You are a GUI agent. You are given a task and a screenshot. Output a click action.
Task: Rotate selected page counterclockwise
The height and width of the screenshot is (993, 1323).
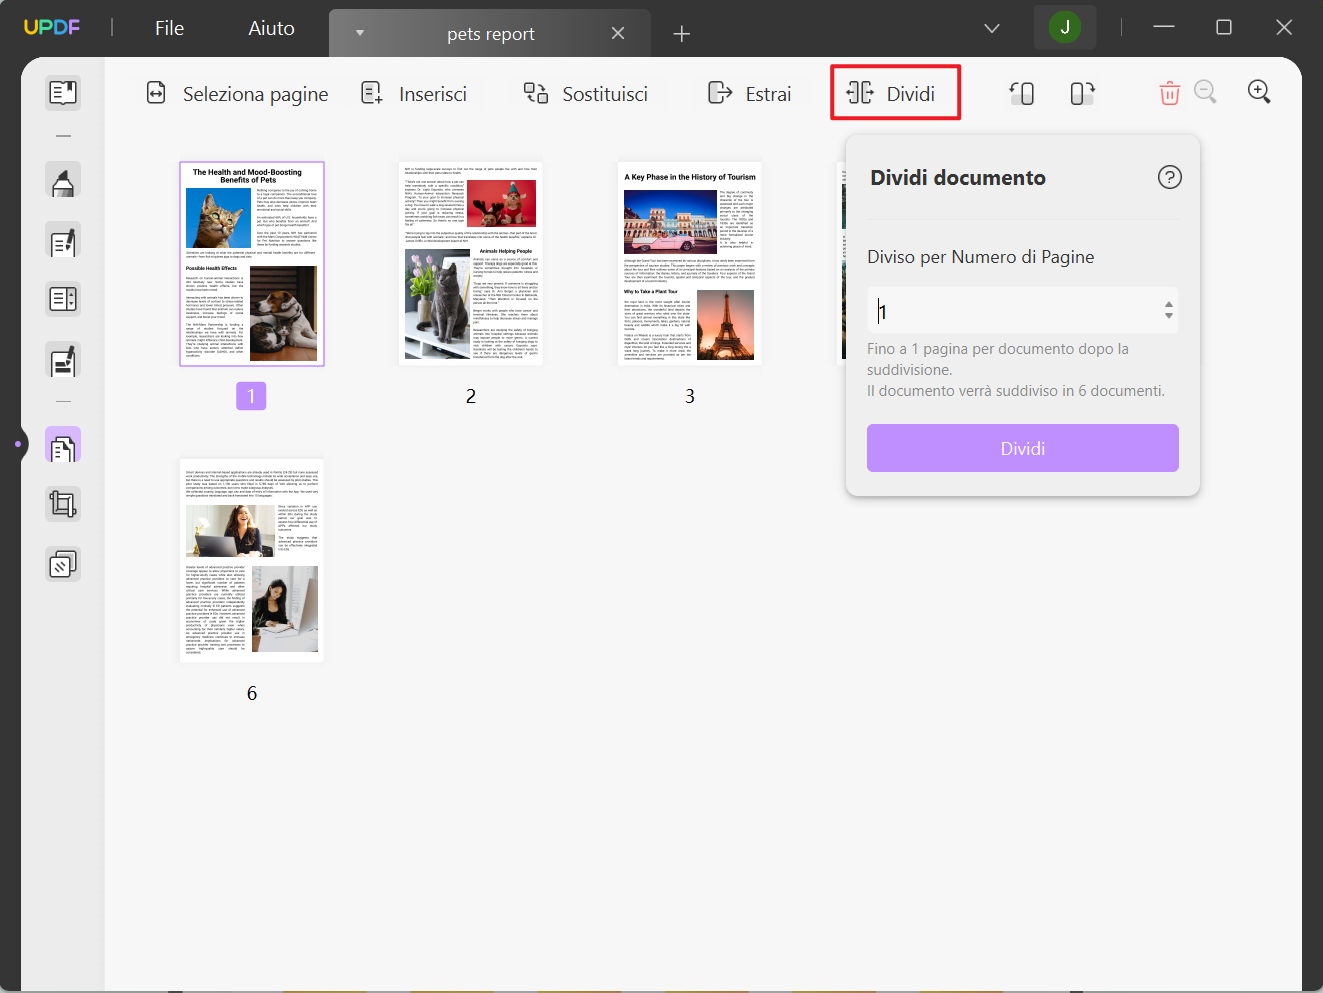pos(1022,92)
